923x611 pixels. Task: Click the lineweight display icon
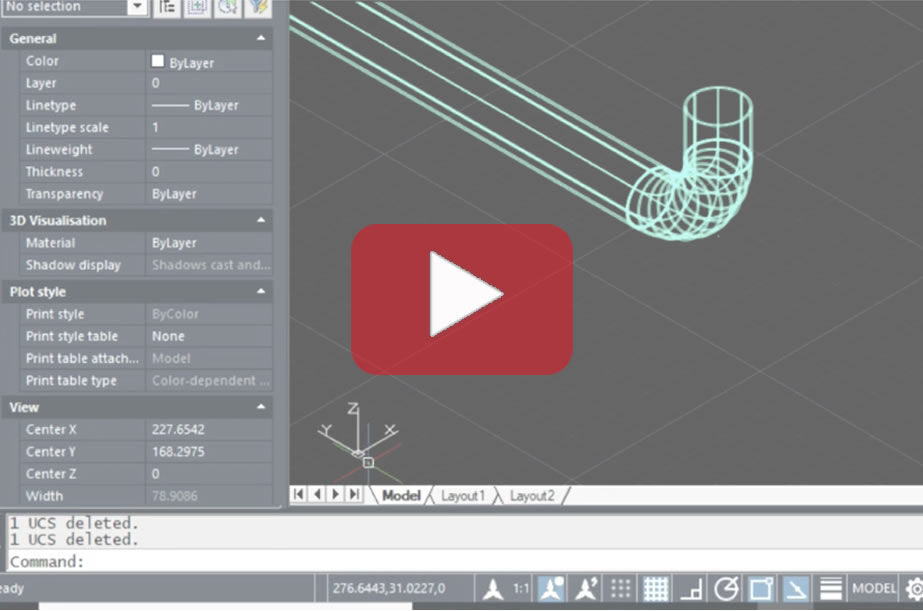click(x=831, y=588)
